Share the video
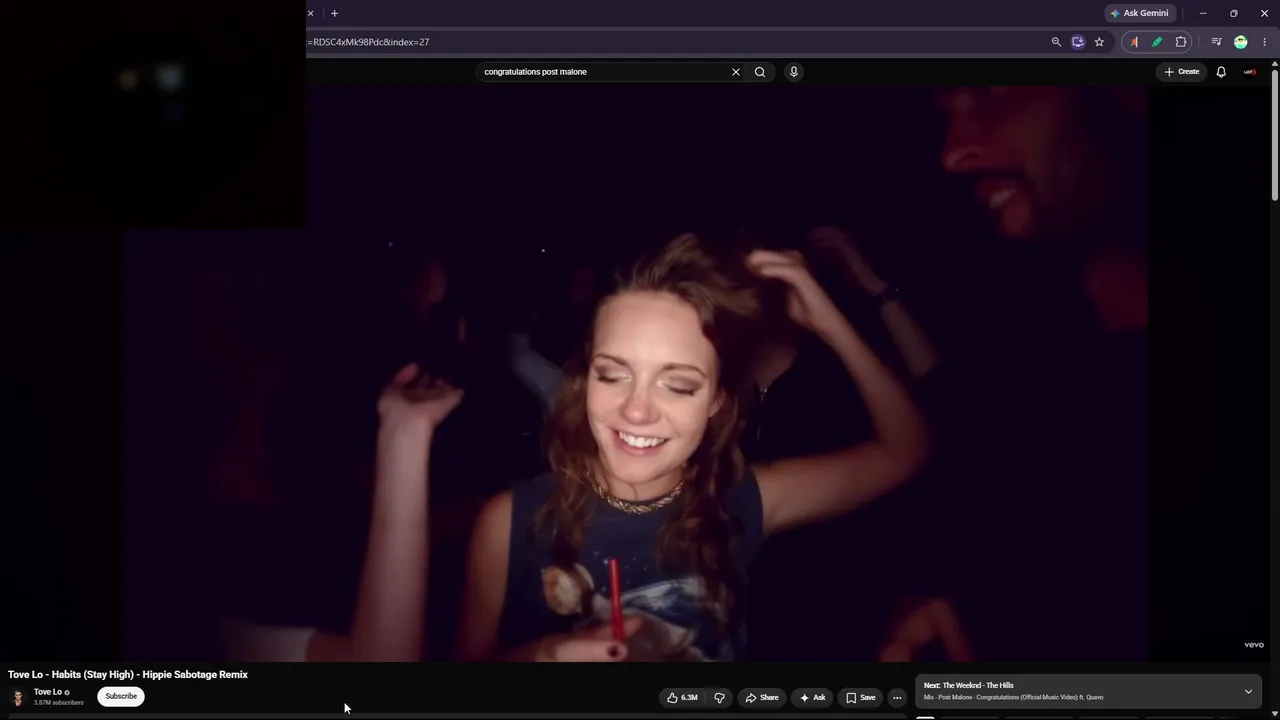 point(762,698)
